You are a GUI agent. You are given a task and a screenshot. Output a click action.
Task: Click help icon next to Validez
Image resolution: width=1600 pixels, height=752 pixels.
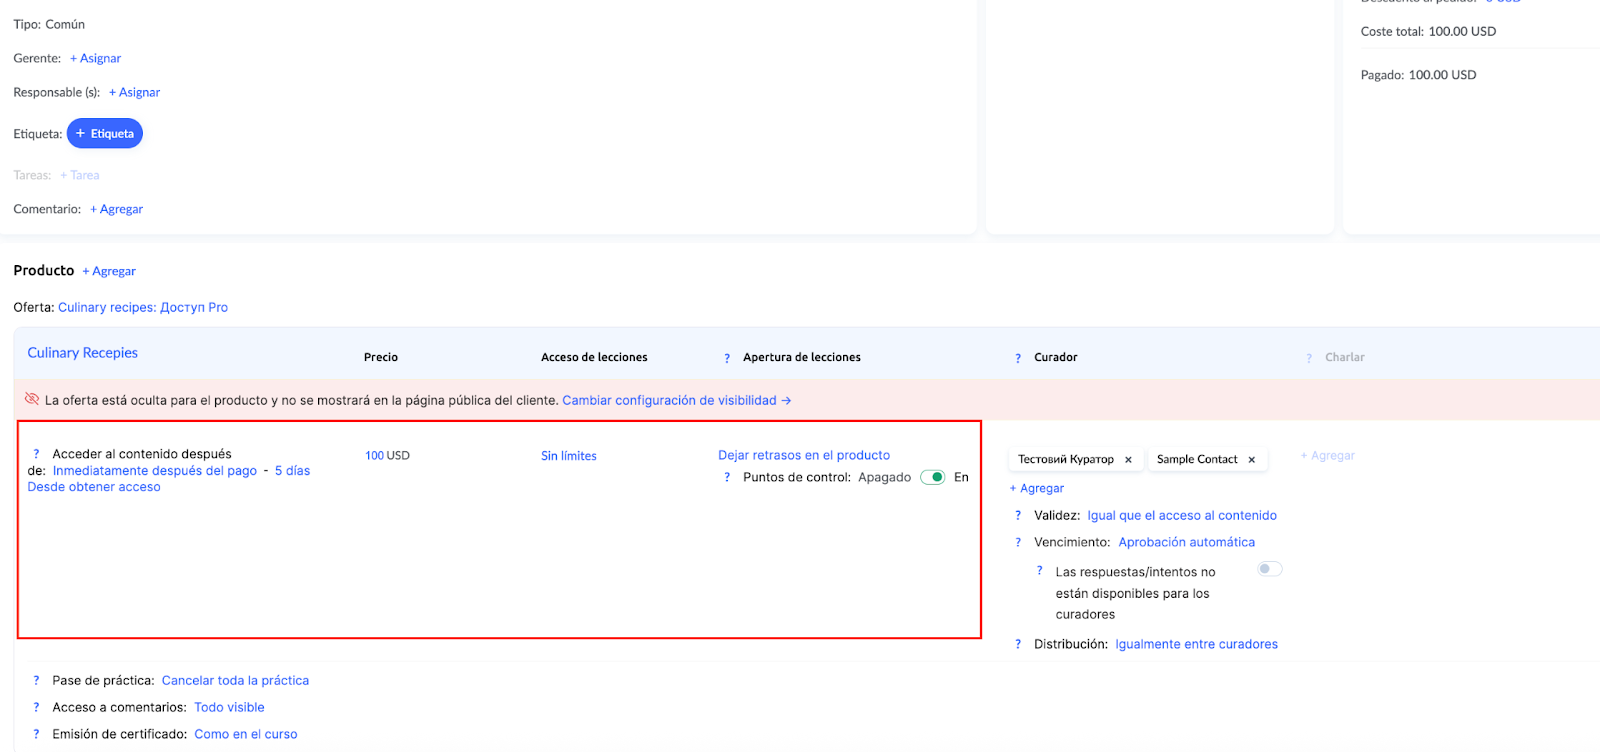pos(1018,516)
